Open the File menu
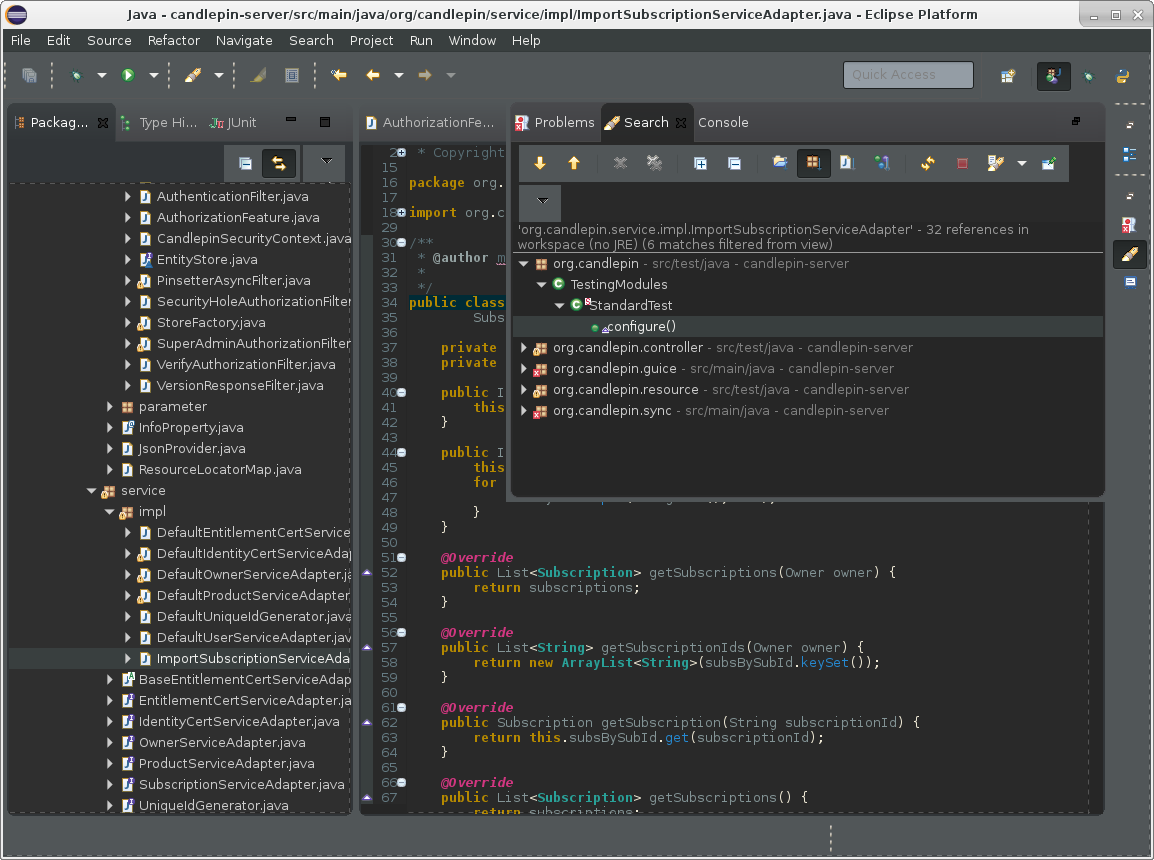The width and height of the screenshot is (1154, 860). (x=21, y=40)
